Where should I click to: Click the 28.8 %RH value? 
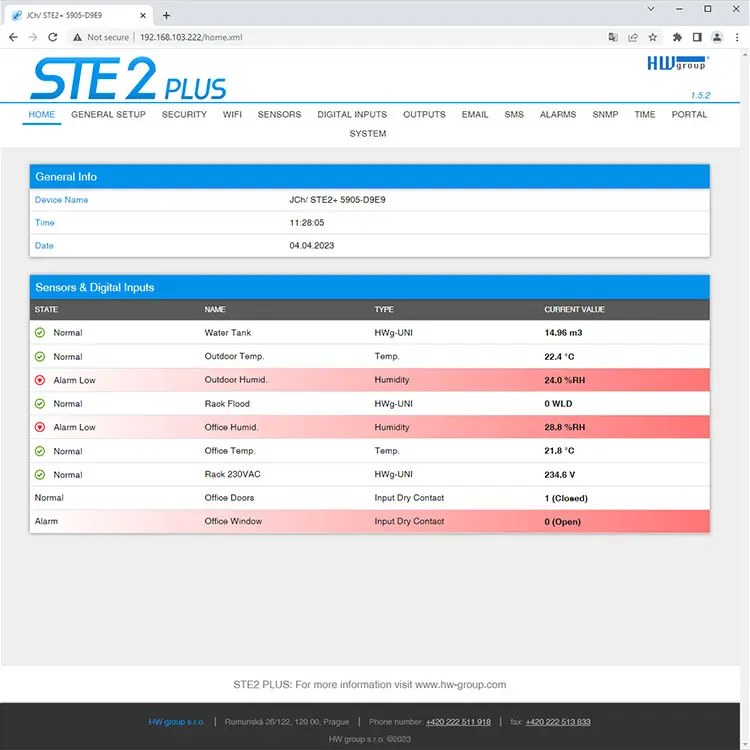[564, 427]
